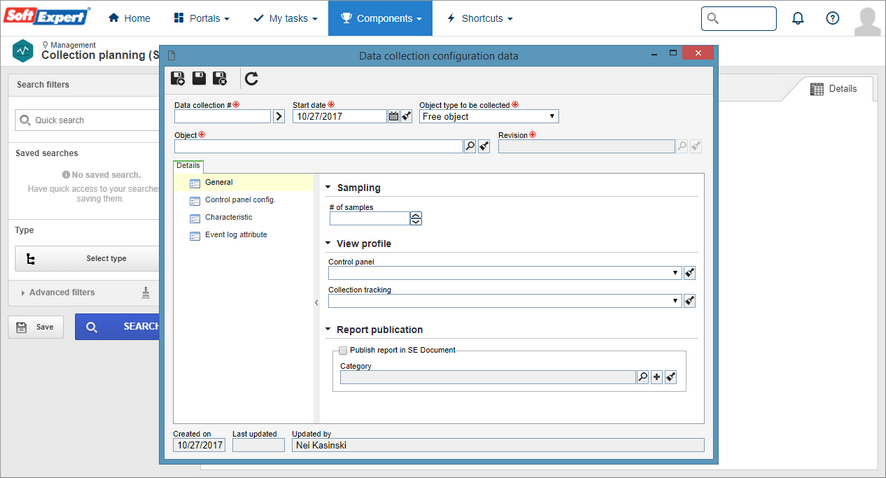886x478 pixels.
Task: Collapse the Report publication section
Action: click(328, 329)
